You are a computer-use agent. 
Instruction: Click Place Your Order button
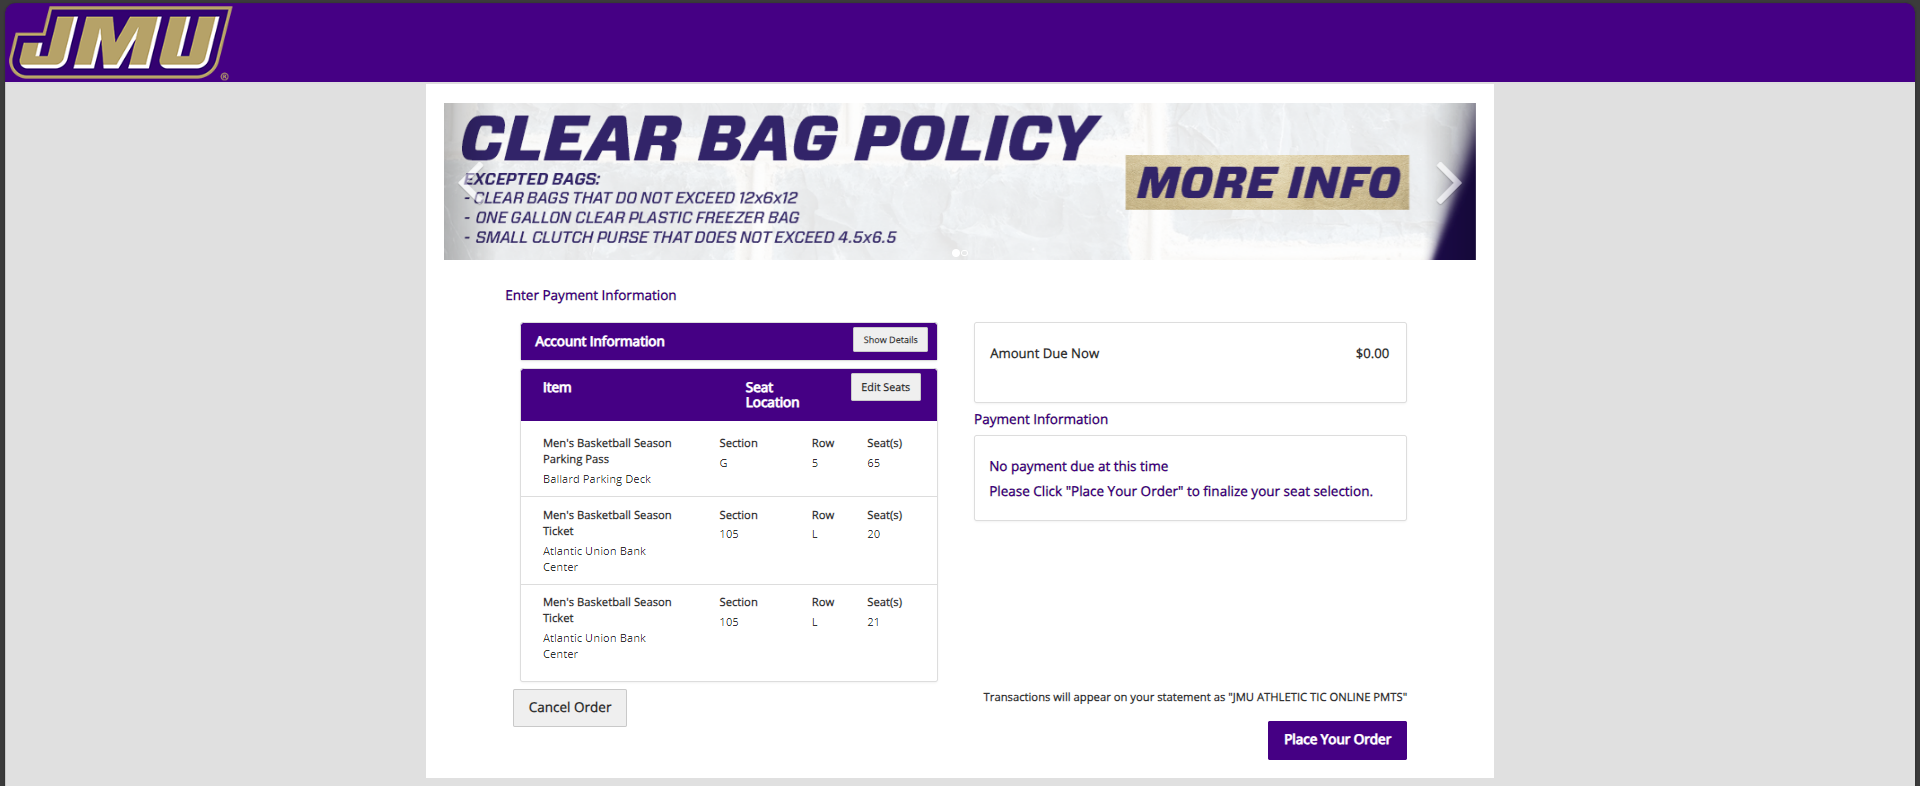[x=1337, y=740]
